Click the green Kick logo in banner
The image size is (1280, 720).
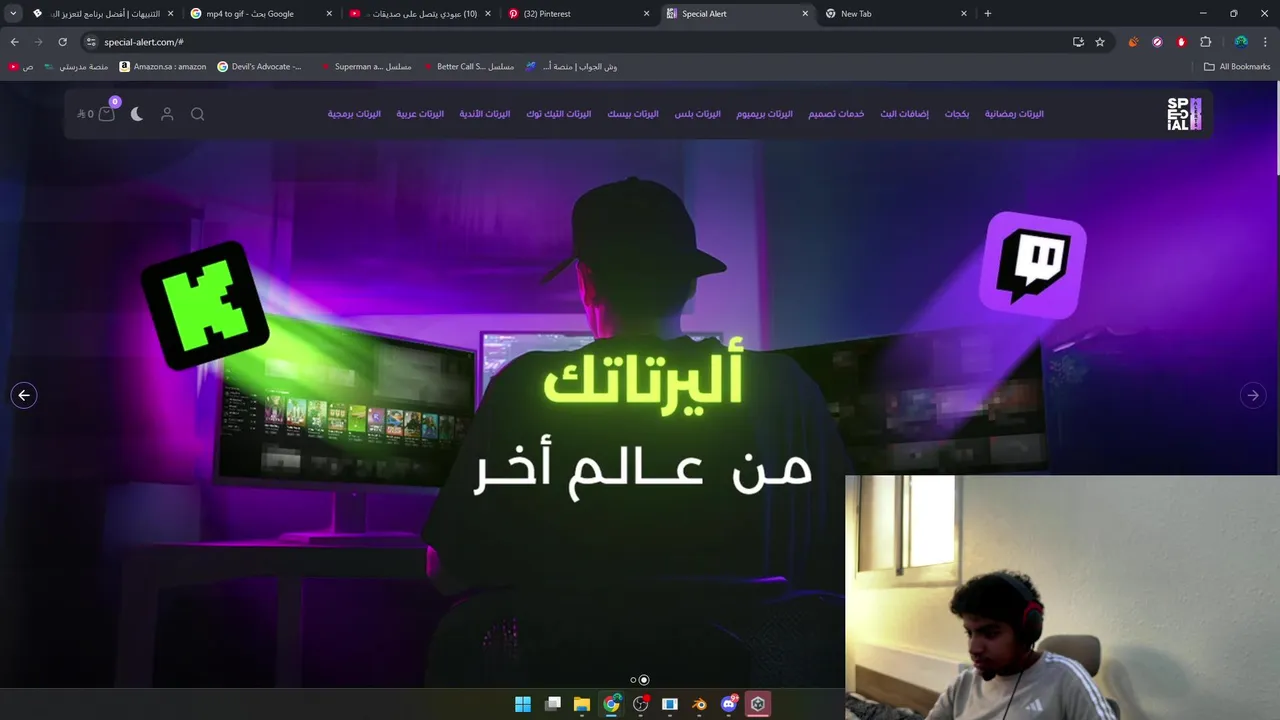[205, 305]
